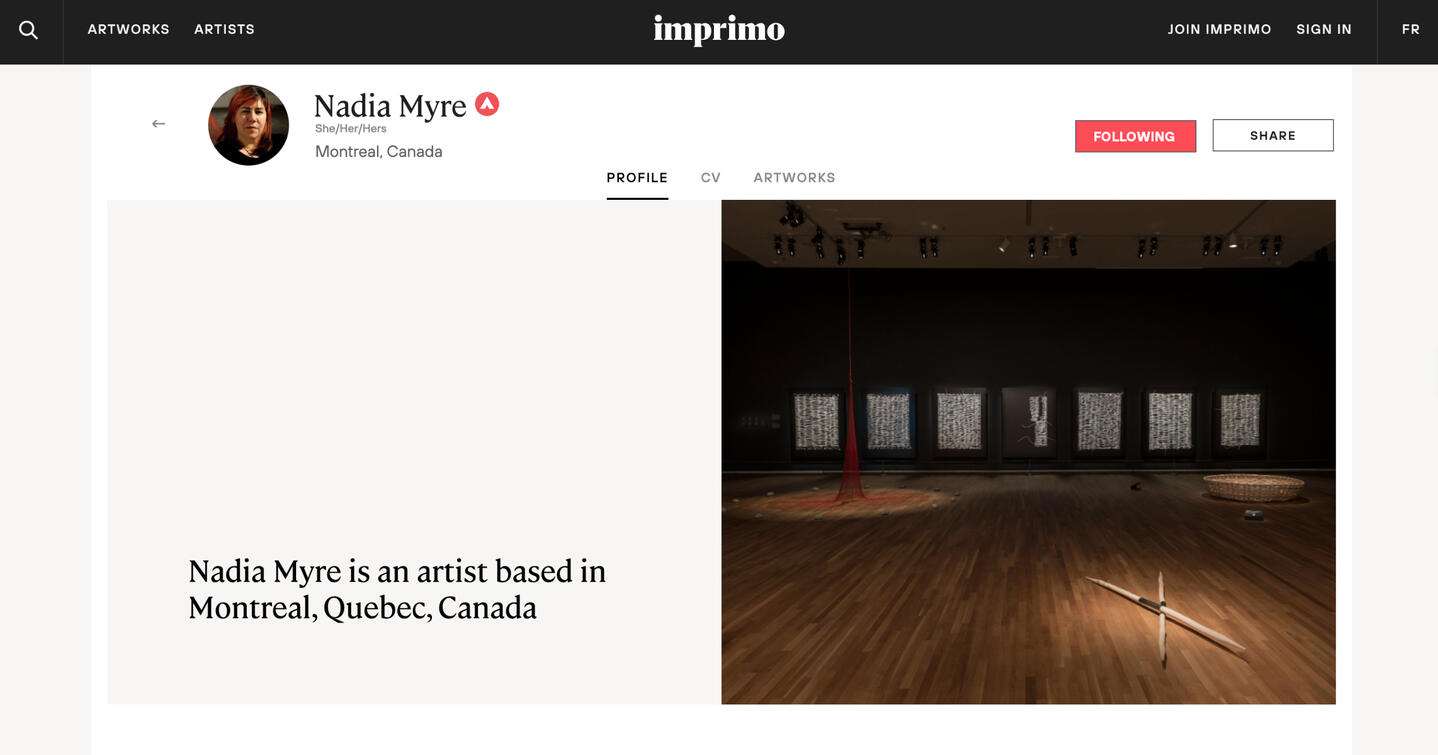Click the Nadia Myre name heading

[x=390, y=106]
